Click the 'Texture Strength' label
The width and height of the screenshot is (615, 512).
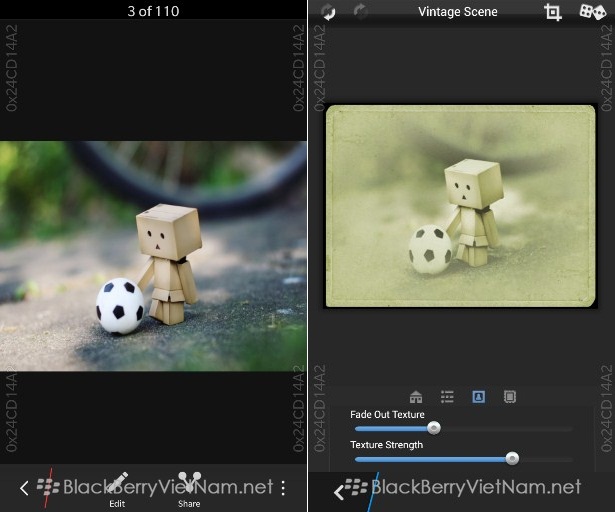tap(386, 445)
